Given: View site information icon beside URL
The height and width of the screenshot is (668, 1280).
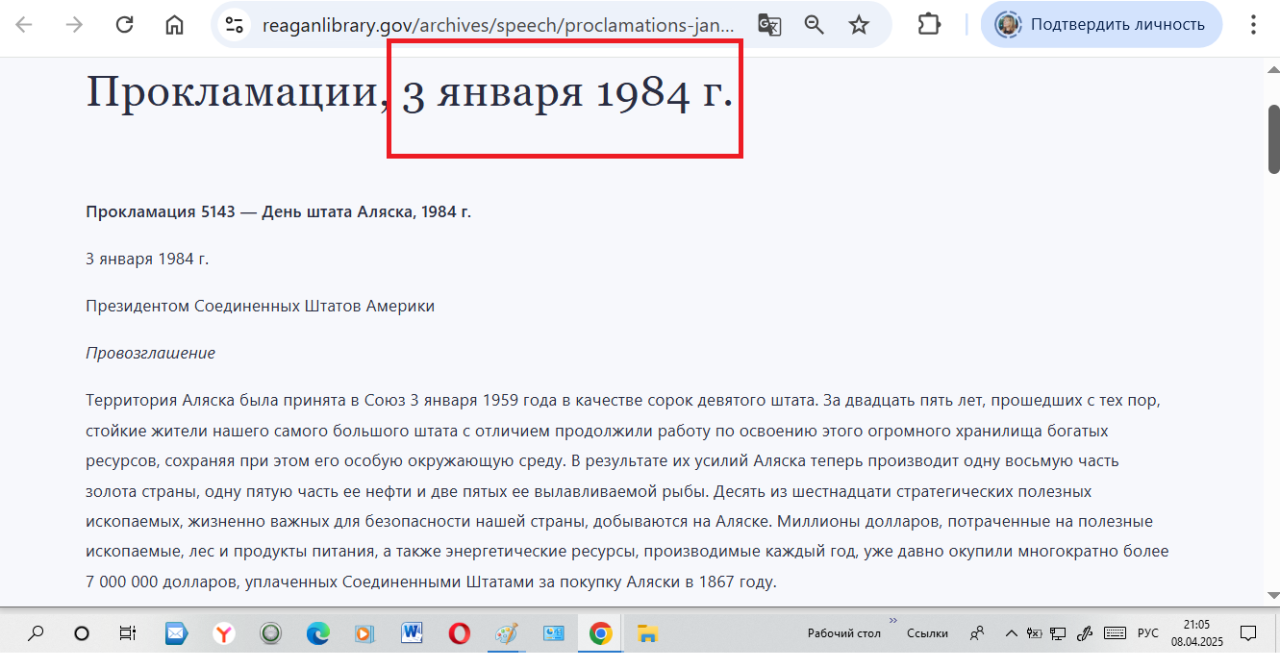Looking at the screenshot, I should 235,25.
